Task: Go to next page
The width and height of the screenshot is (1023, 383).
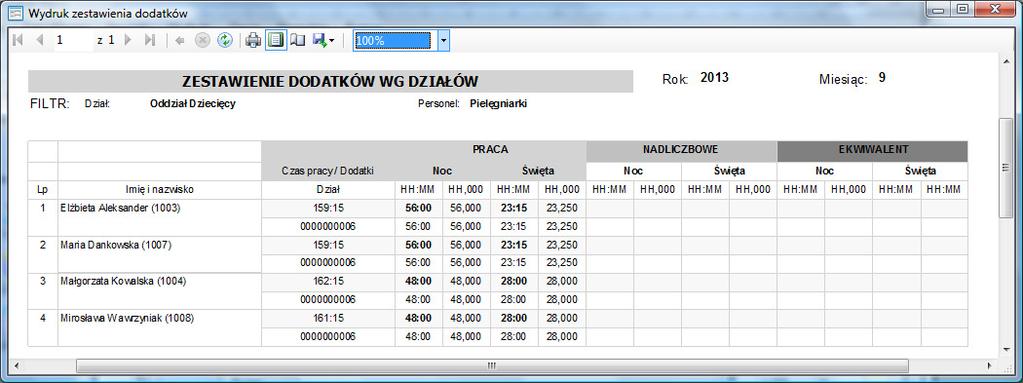Action: (x=128, y=40)
